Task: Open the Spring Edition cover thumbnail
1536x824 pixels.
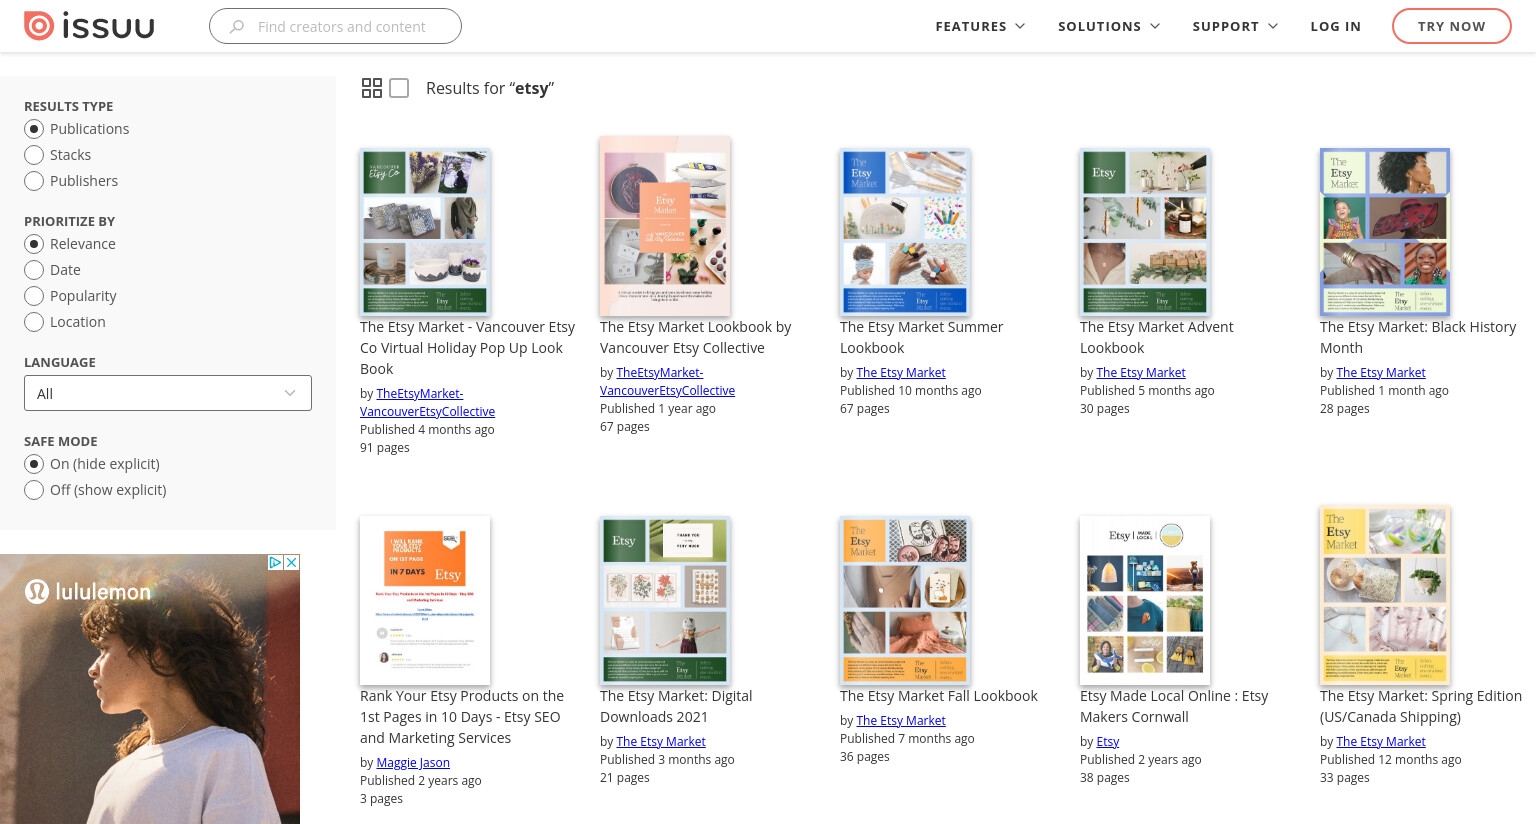Action: pyautogui.click(x=1385, y=596)
